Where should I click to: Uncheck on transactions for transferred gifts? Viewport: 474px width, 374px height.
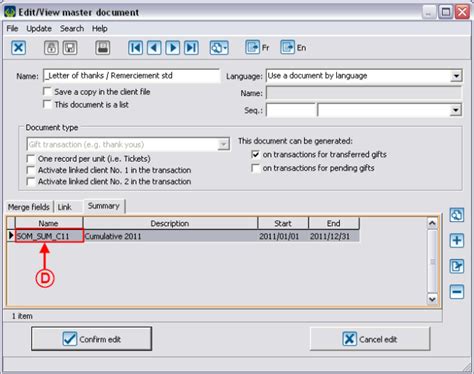click(255, 154)
